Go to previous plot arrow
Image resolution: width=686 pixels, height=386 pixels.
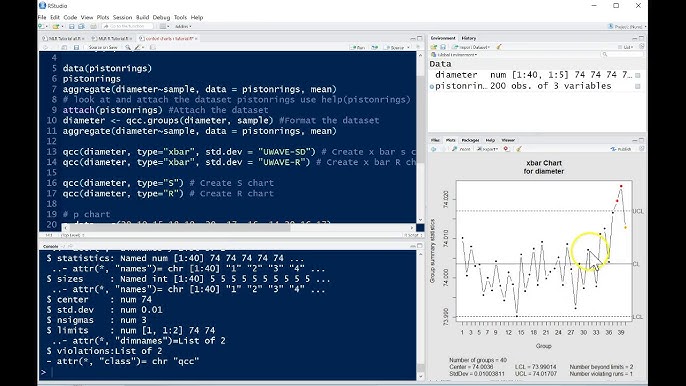434,149
